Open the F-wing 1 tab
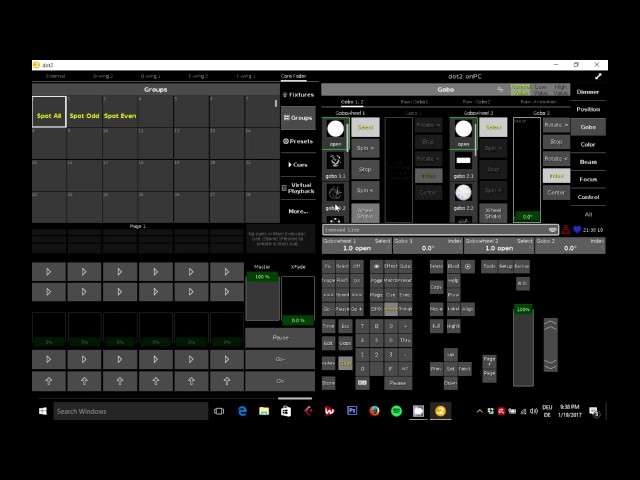 pyautogui.click(x=246, y=76)
